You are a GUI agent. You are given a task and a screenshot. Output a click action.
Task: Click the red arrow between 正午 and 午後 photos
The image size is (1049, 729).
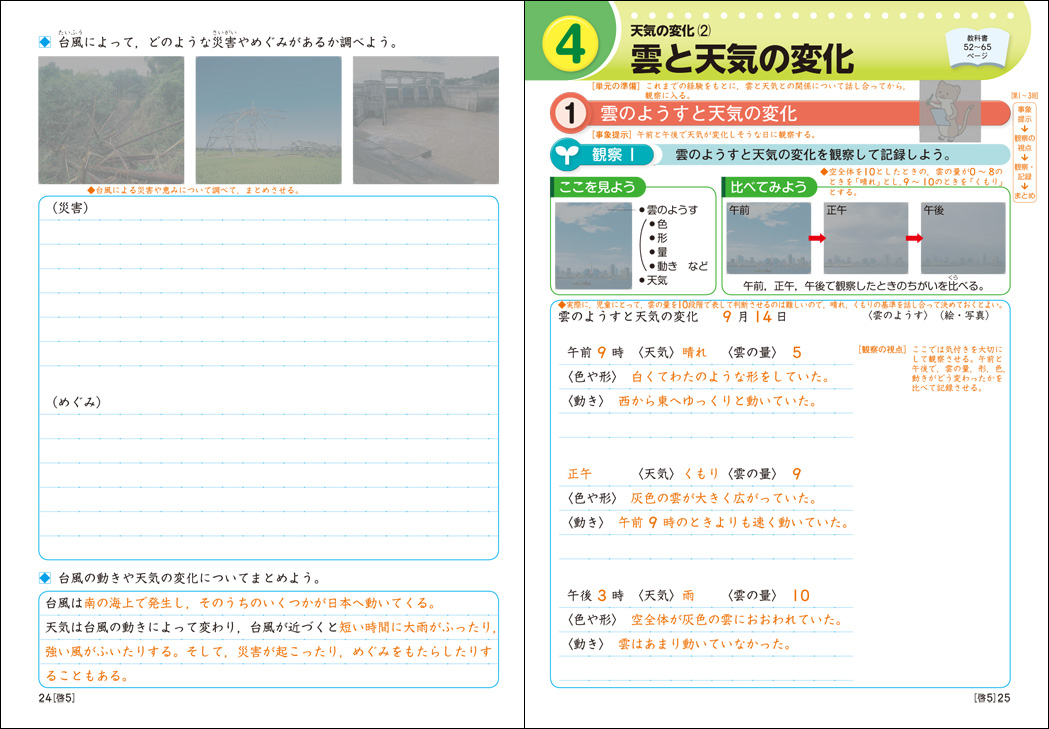[914, 238]
